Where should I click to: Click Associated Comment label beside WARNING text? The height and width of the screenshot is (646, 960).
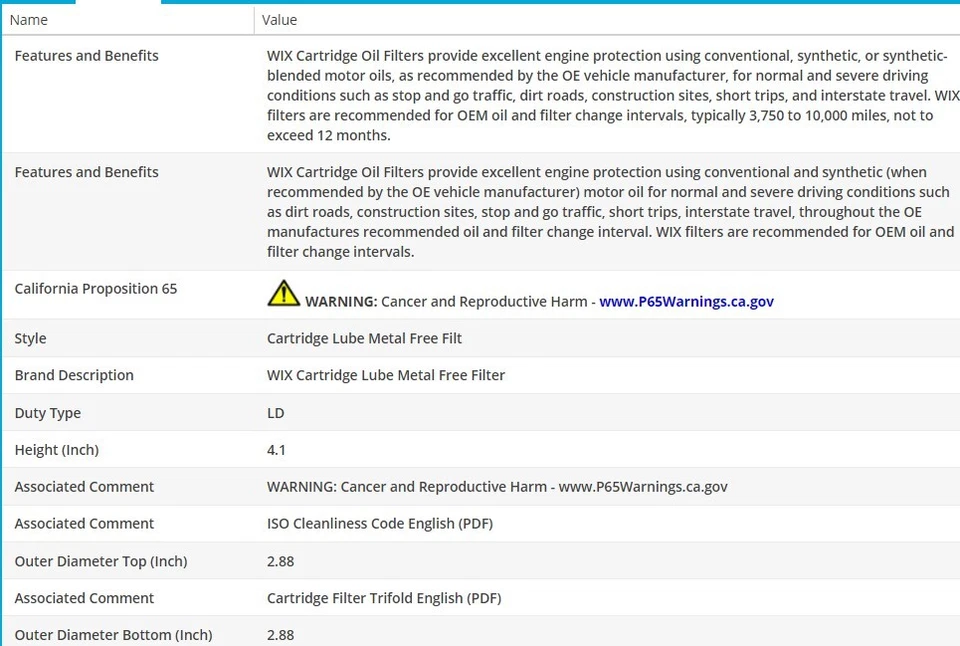point(84,487)
